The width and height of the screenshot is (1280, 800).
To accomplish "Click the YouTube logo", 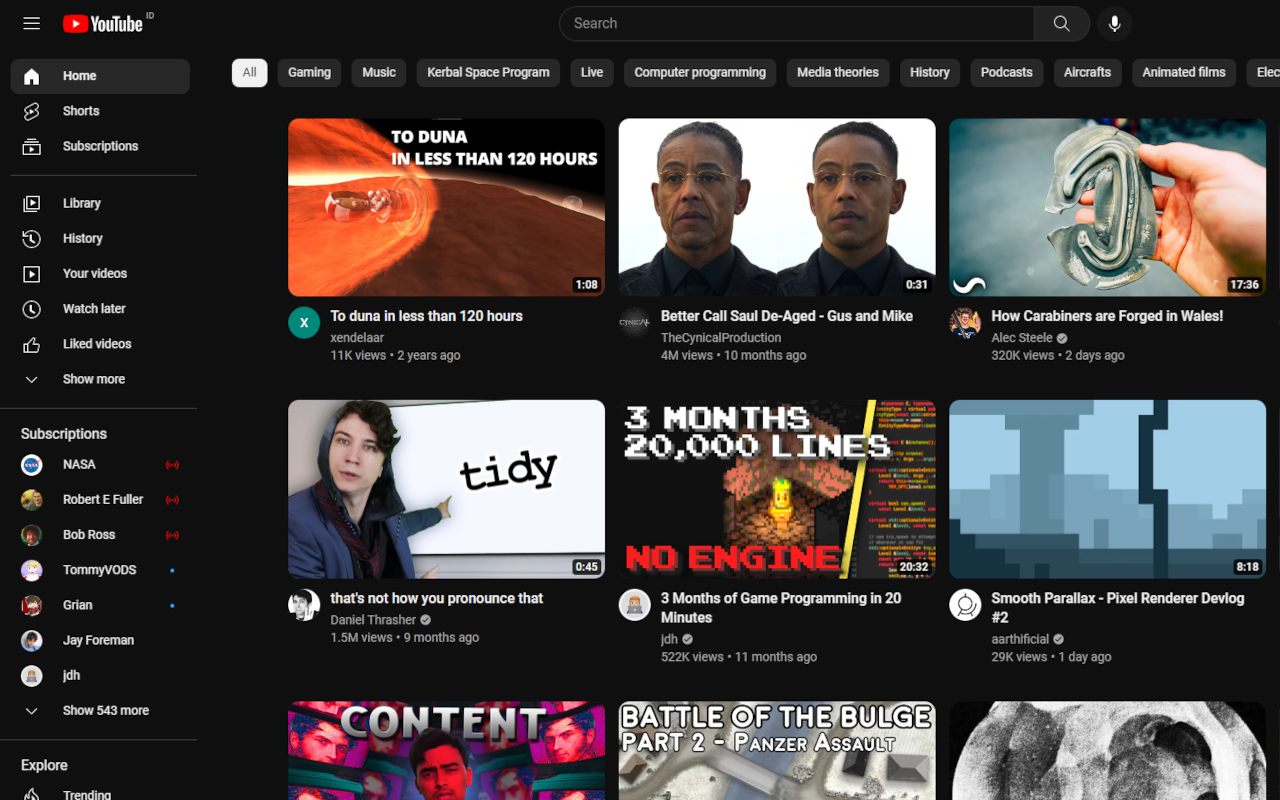I will pyautogui.click(x=104, y=23).
